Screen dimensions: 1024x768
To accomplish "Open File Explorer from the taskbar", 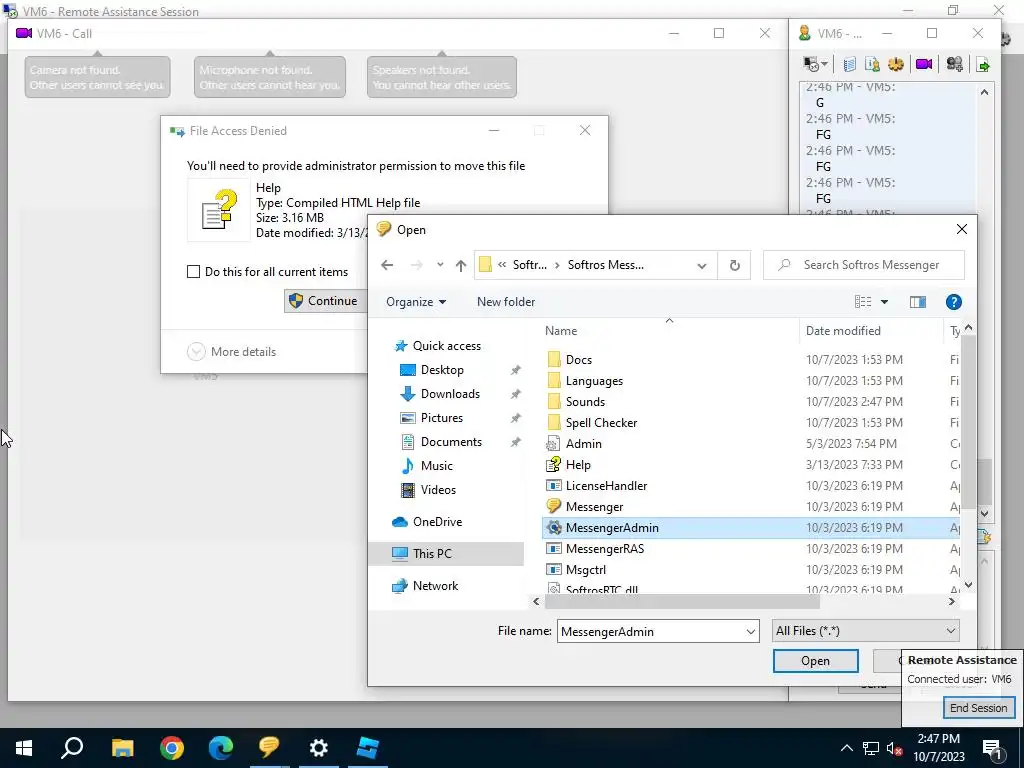I will click(x=122, y=748).
